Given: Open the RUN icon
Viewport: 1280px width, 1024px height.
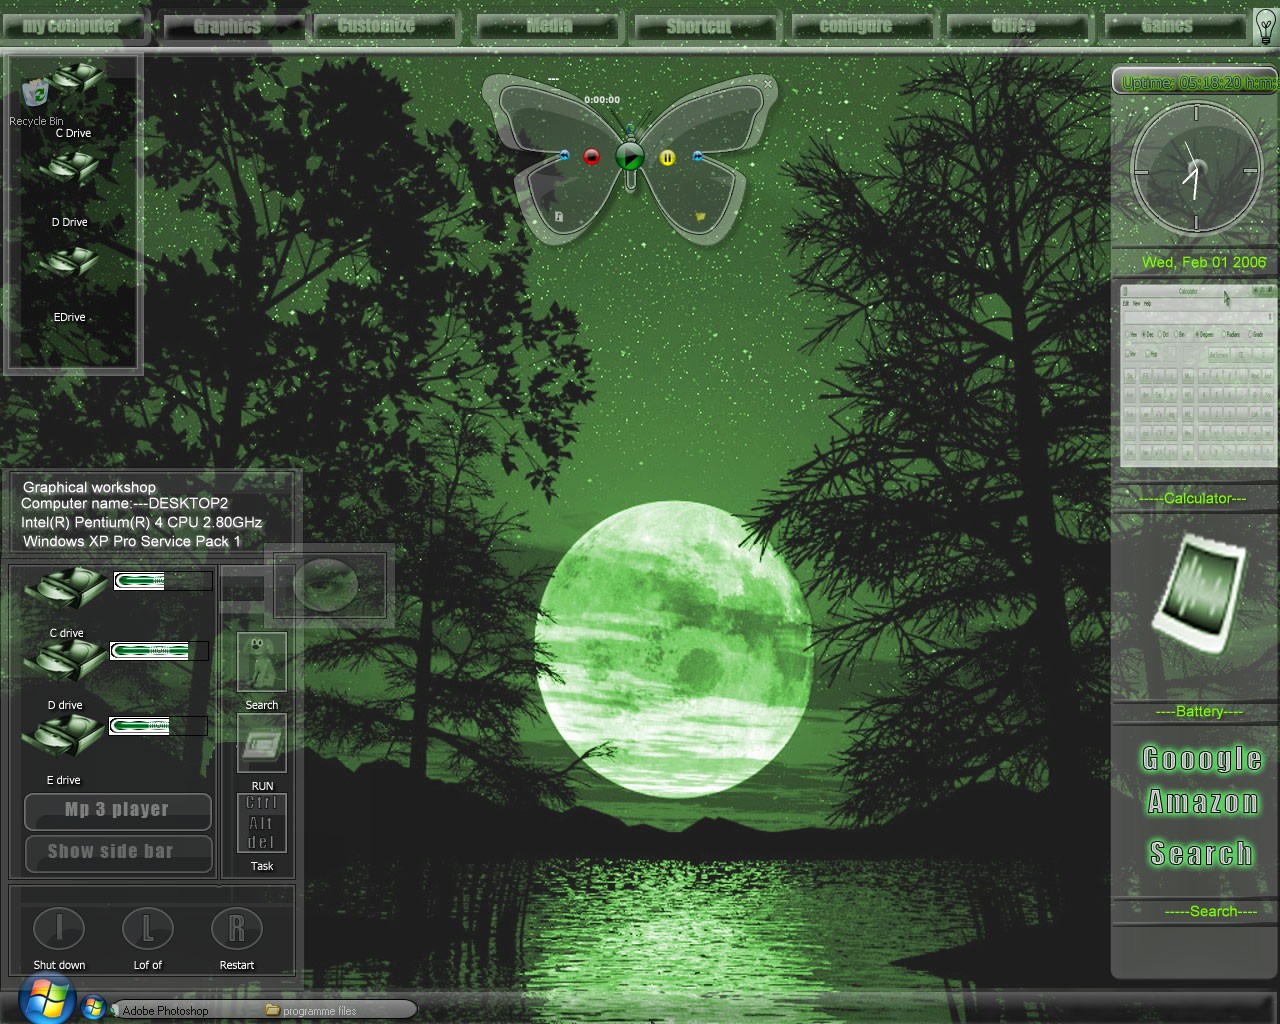Looking at the screenshot, I should coord(262,745).
